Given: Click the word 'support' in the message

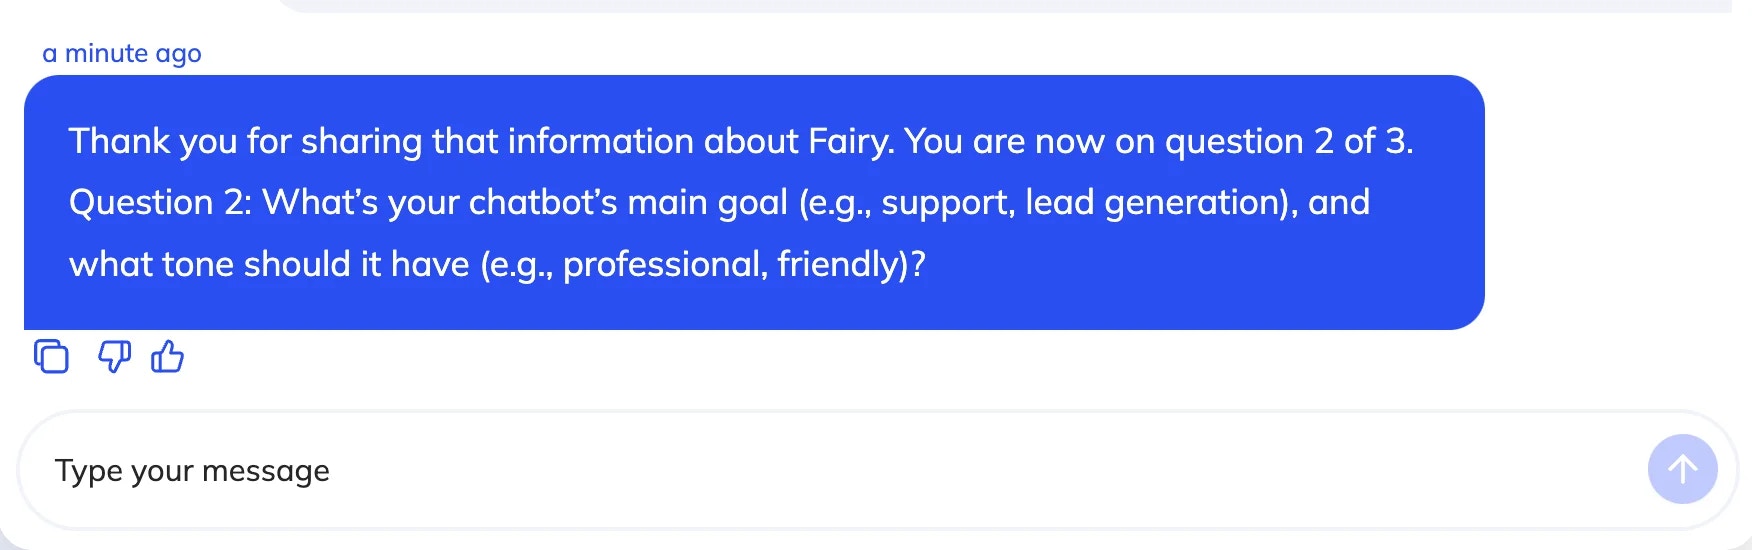Looking at the screenshot, I should click(x=945, y=203).
